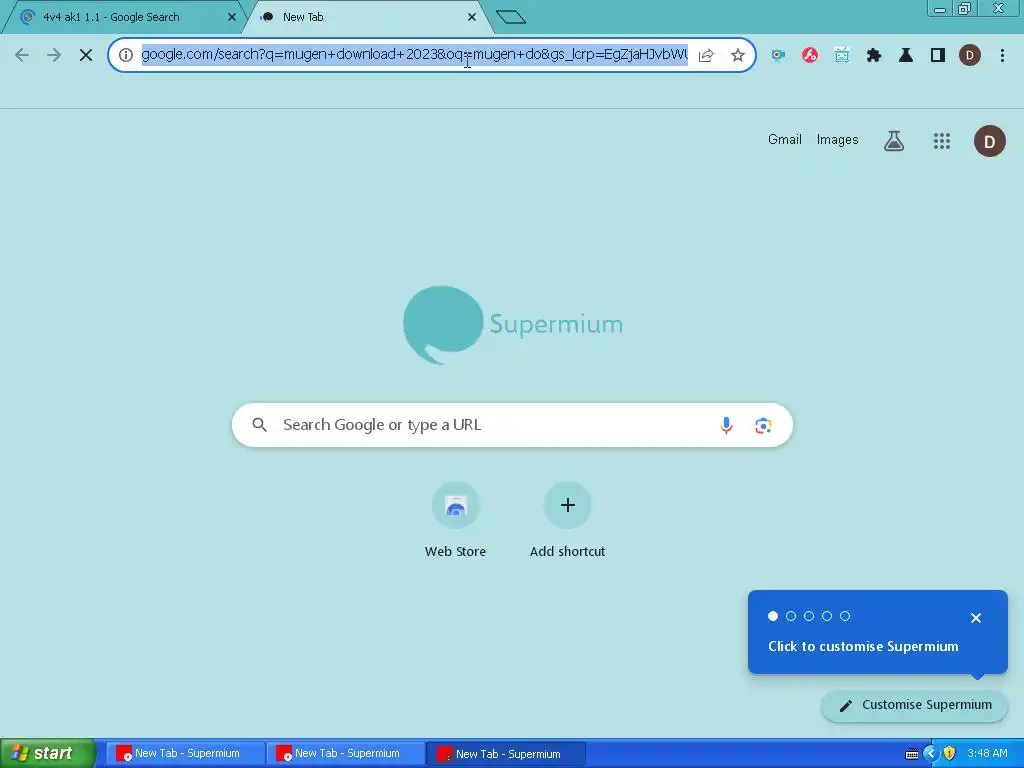
Task: Stop loading the page
Action: (x=86, y=55)
